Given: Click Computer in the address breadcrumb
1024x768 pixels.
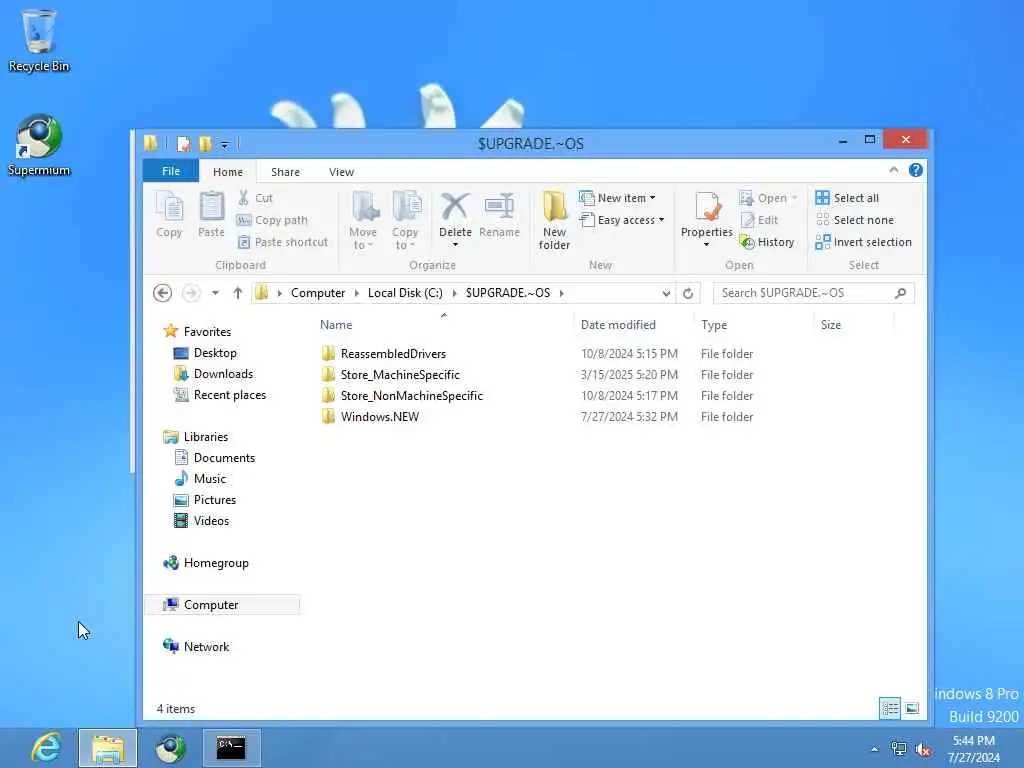Looking at the screenshot, I should (318, 293).
